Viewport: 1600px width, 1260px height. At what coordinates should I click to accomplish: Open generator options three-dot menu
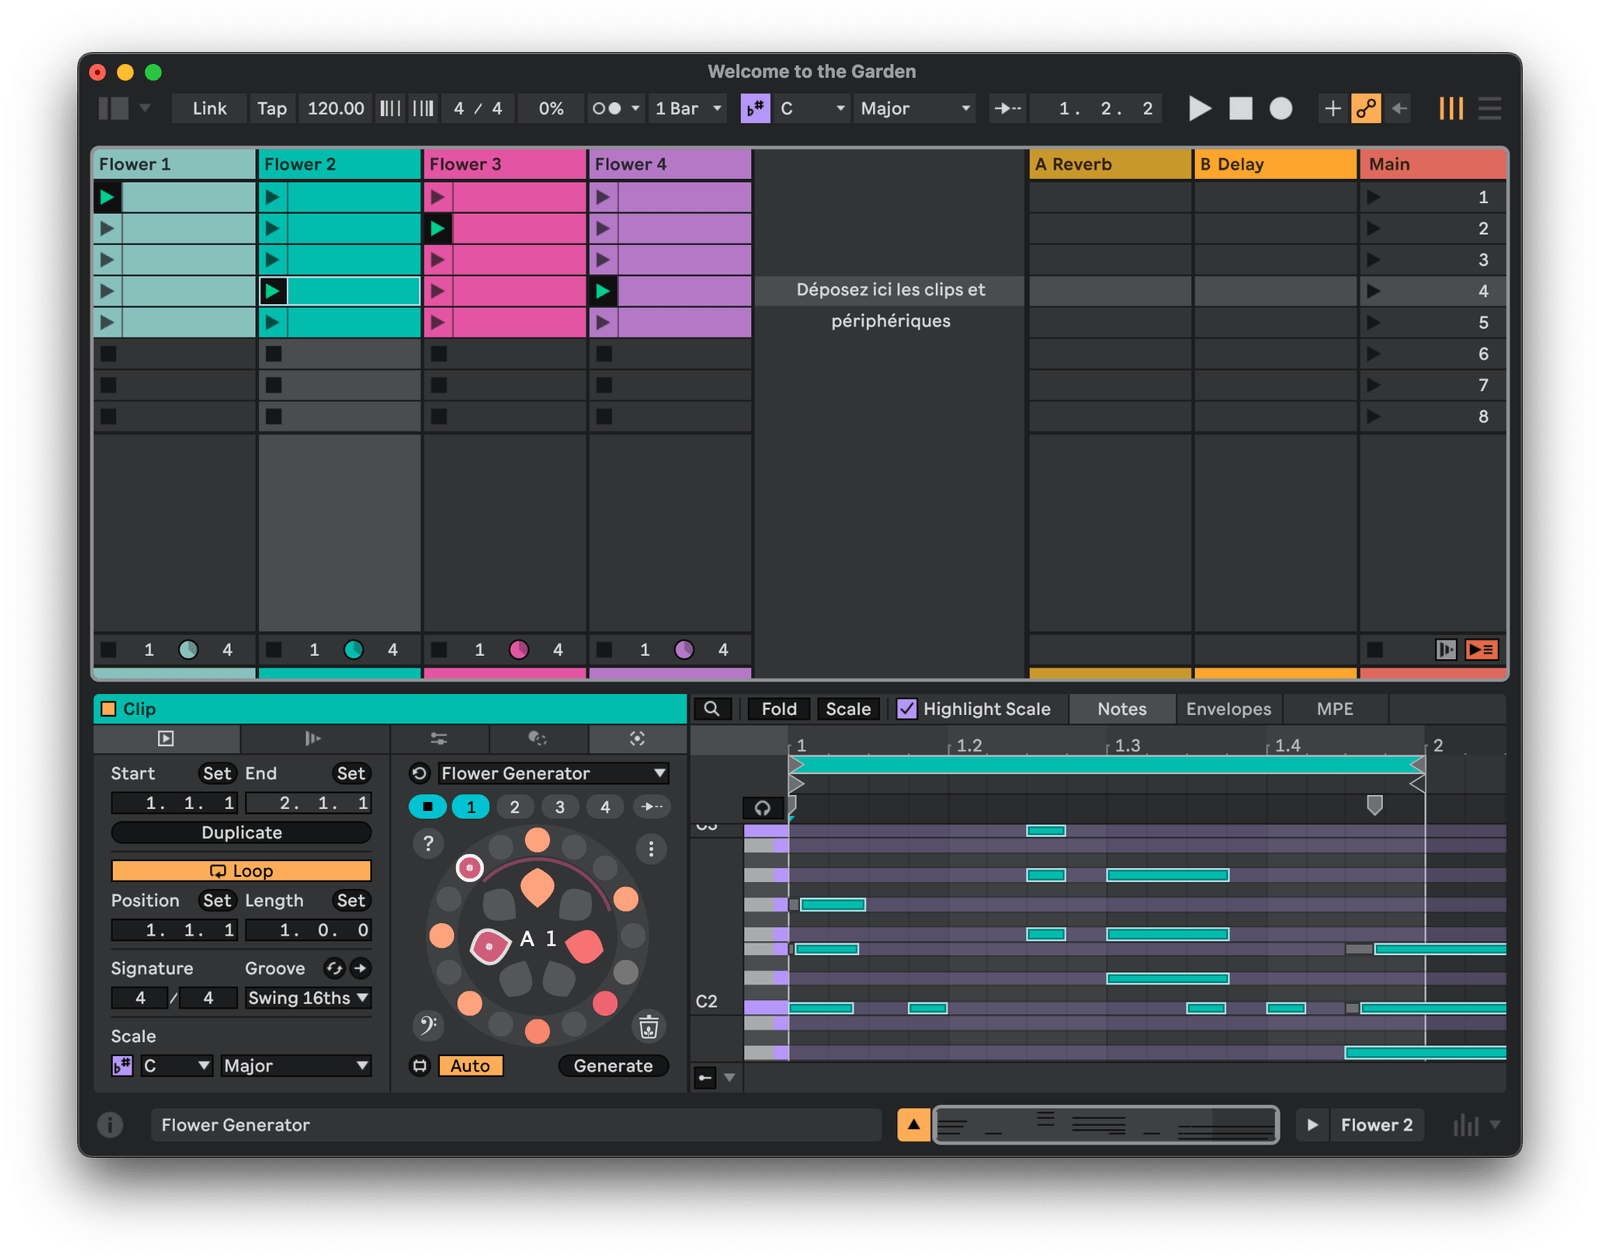[651, 849]
